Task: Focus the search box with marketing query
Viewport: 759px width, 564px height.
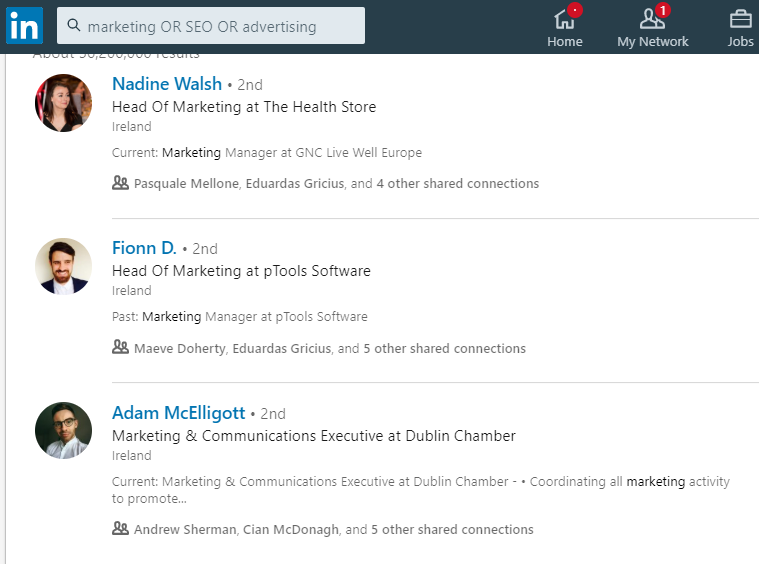Action: point(211,26)
